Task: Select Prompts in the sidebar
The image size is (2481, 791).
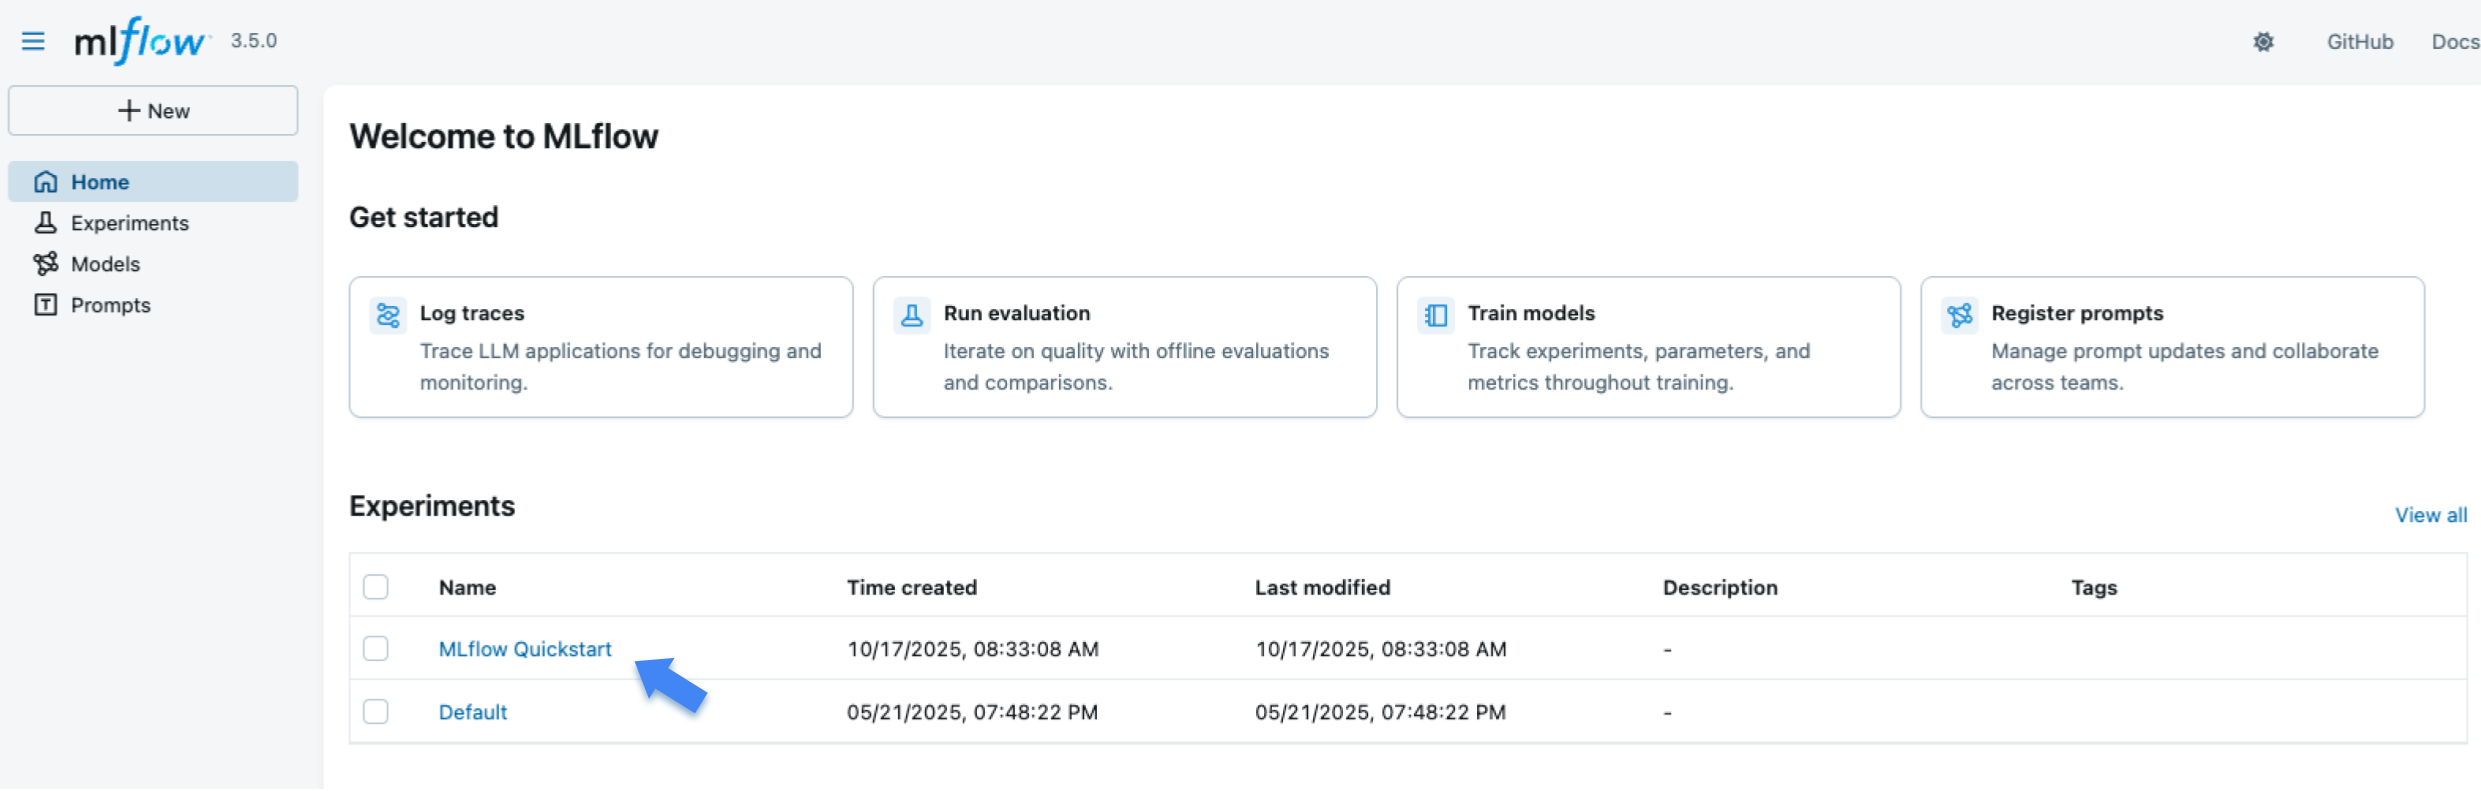Action: [x=153, y=305]
